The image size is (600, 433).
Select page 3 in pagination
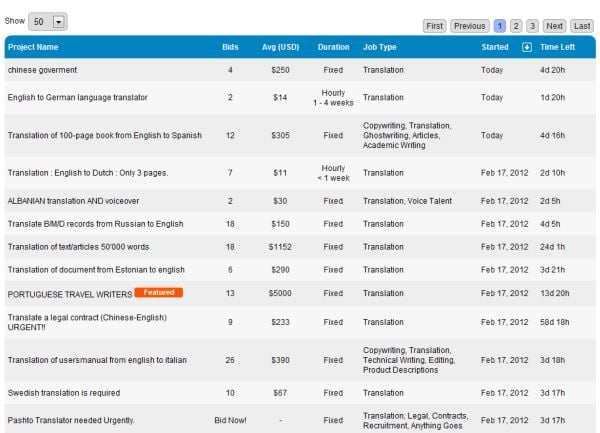[x=532, y=26]
